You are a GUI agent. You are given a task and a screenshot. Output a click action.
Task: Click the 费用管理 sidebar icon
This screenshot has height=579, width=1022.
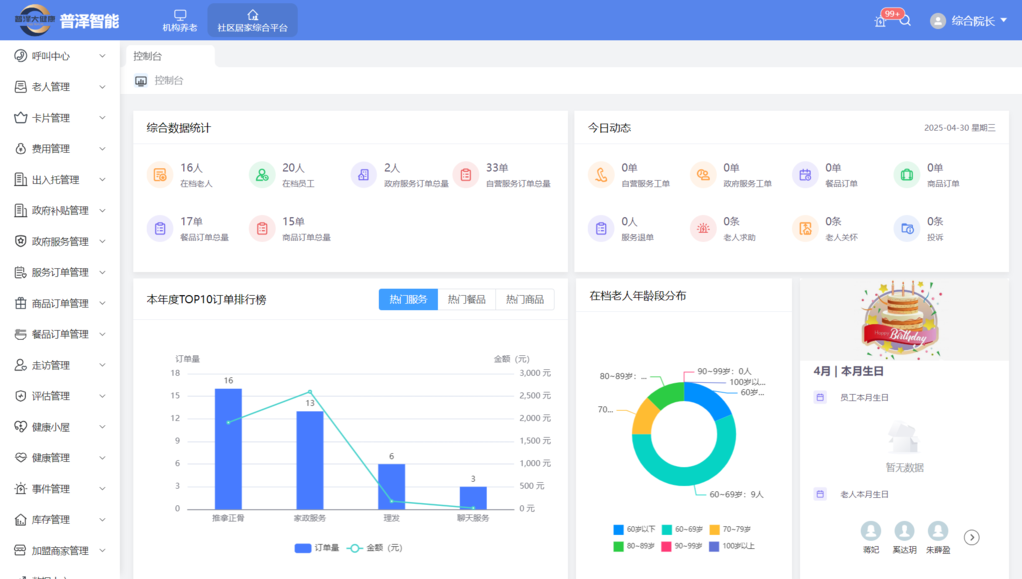point(21,149)
